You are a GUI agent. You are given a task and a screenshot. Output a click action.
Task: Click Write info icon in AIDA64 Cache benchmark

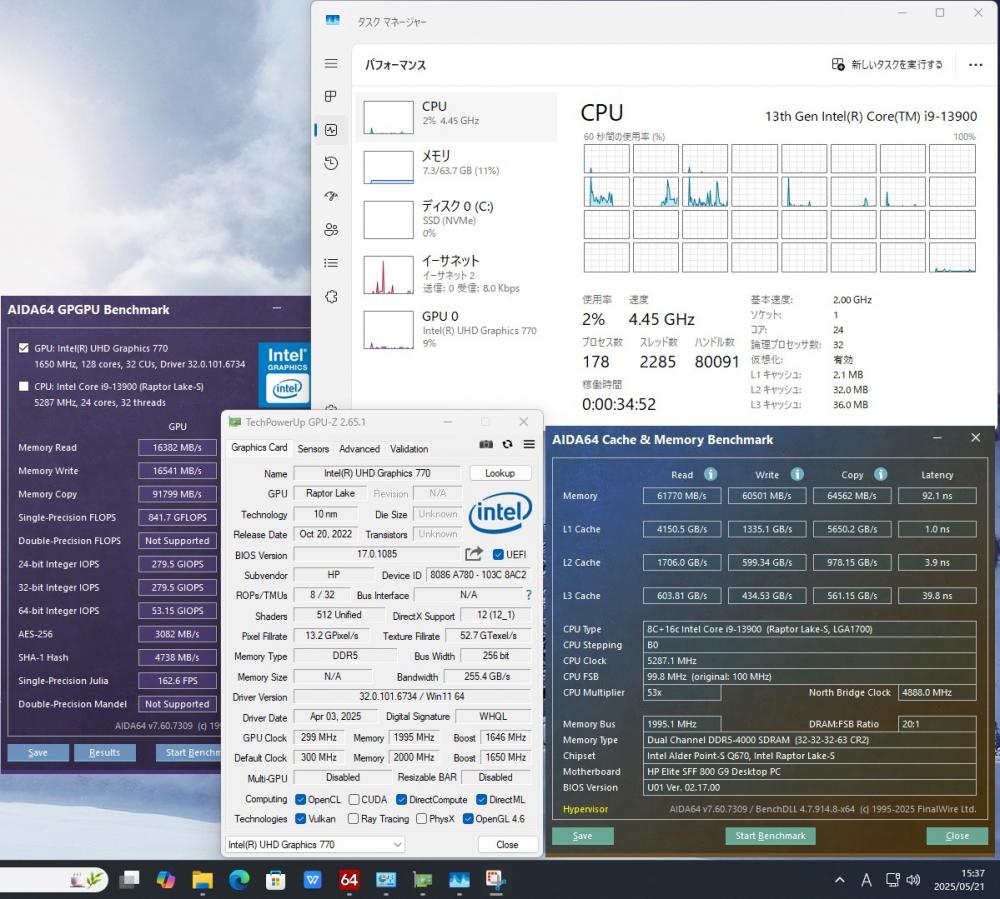coord(797,474)
